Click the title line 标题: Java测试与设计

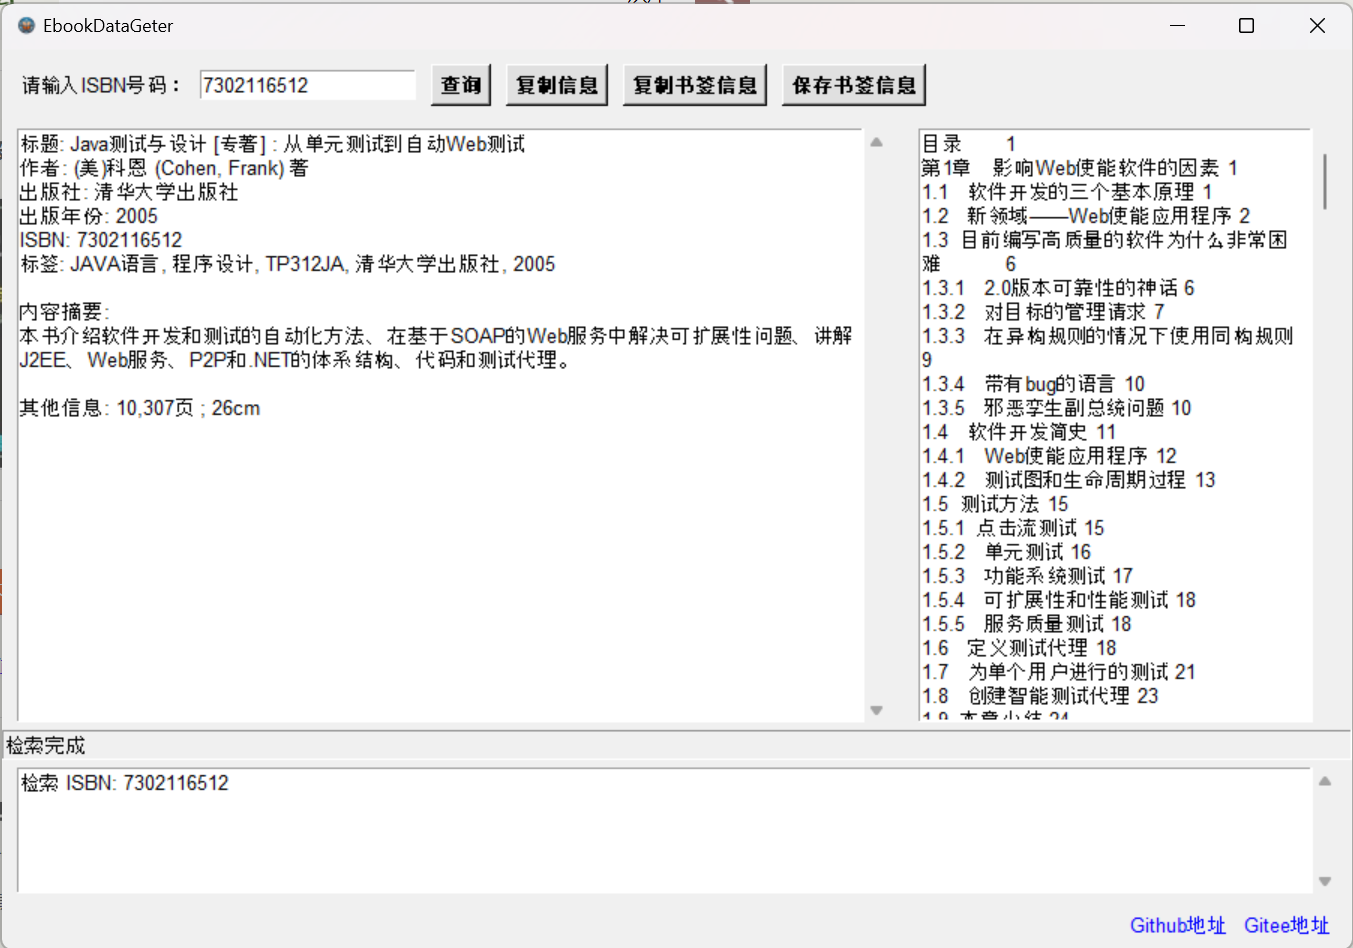[273, 144]
